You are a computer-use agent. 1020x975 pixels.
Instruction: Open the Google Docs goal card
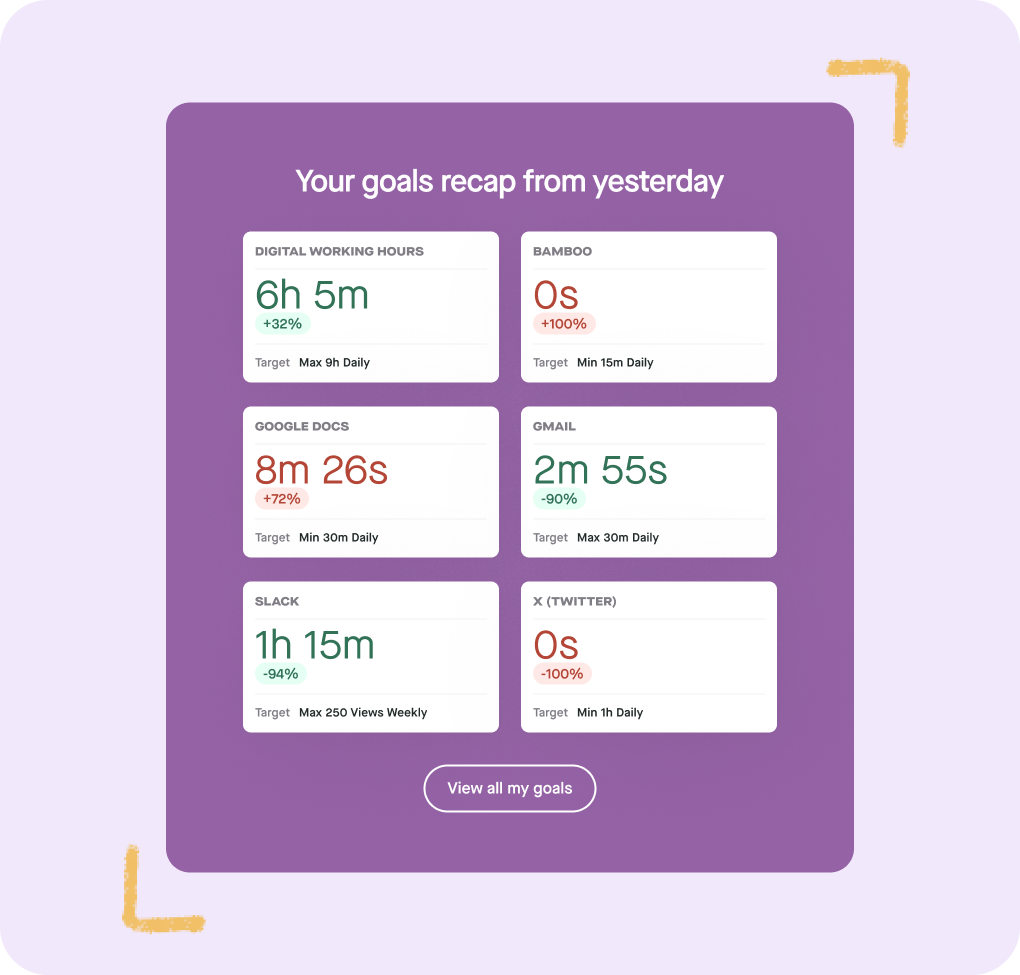(370, 481)
